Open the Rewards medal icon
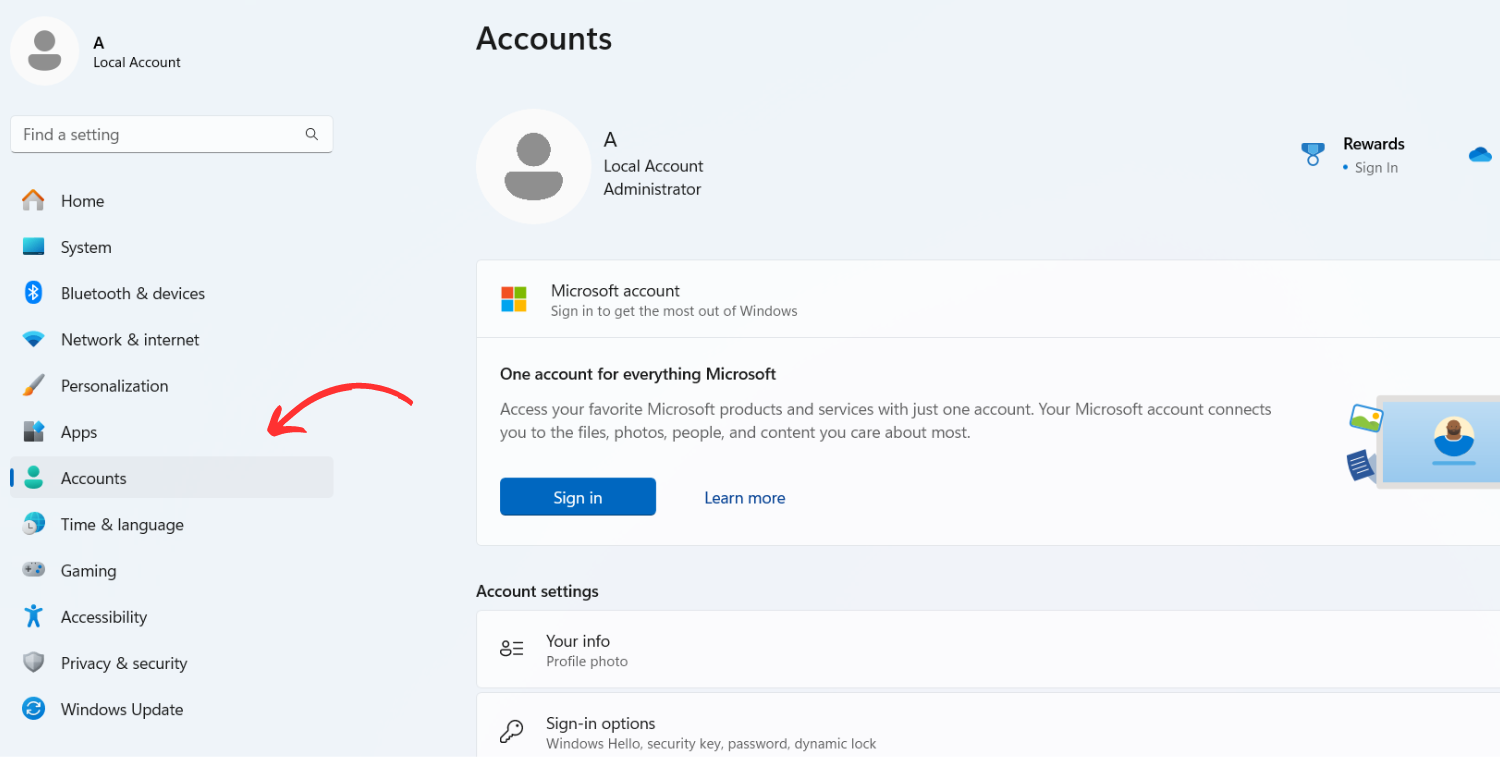 [x=1313, y=154]
